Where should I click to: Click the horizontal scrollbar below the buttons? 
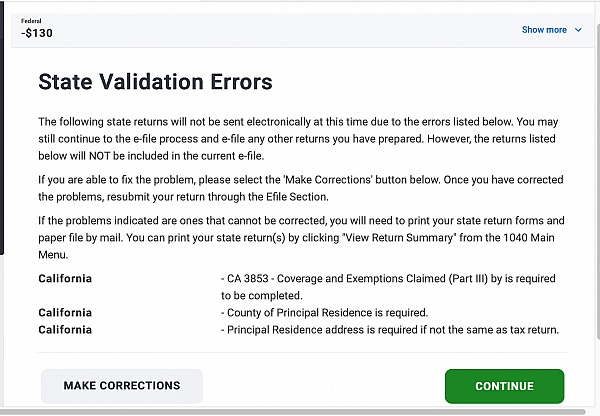[x=300, y=411]
